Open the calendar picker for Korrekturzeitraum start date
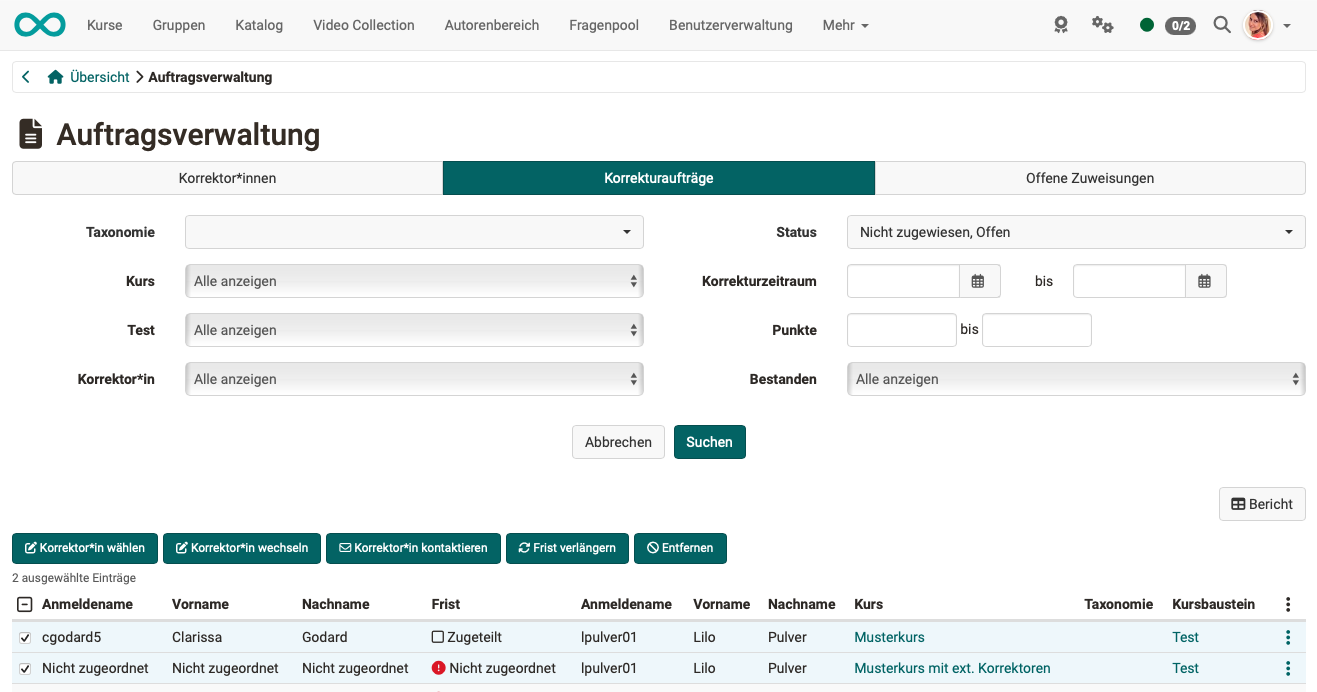Image resolution: width=1317 pixels, height=692 pixels. (979, 281)
